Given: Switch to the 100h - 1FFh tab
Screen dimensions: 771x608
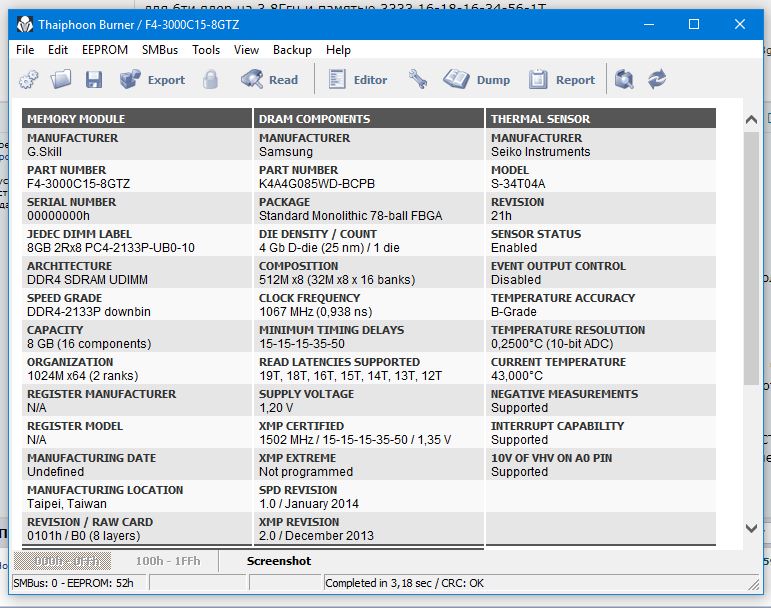Looking at the screenshot, I should click(x=168, y=561).
